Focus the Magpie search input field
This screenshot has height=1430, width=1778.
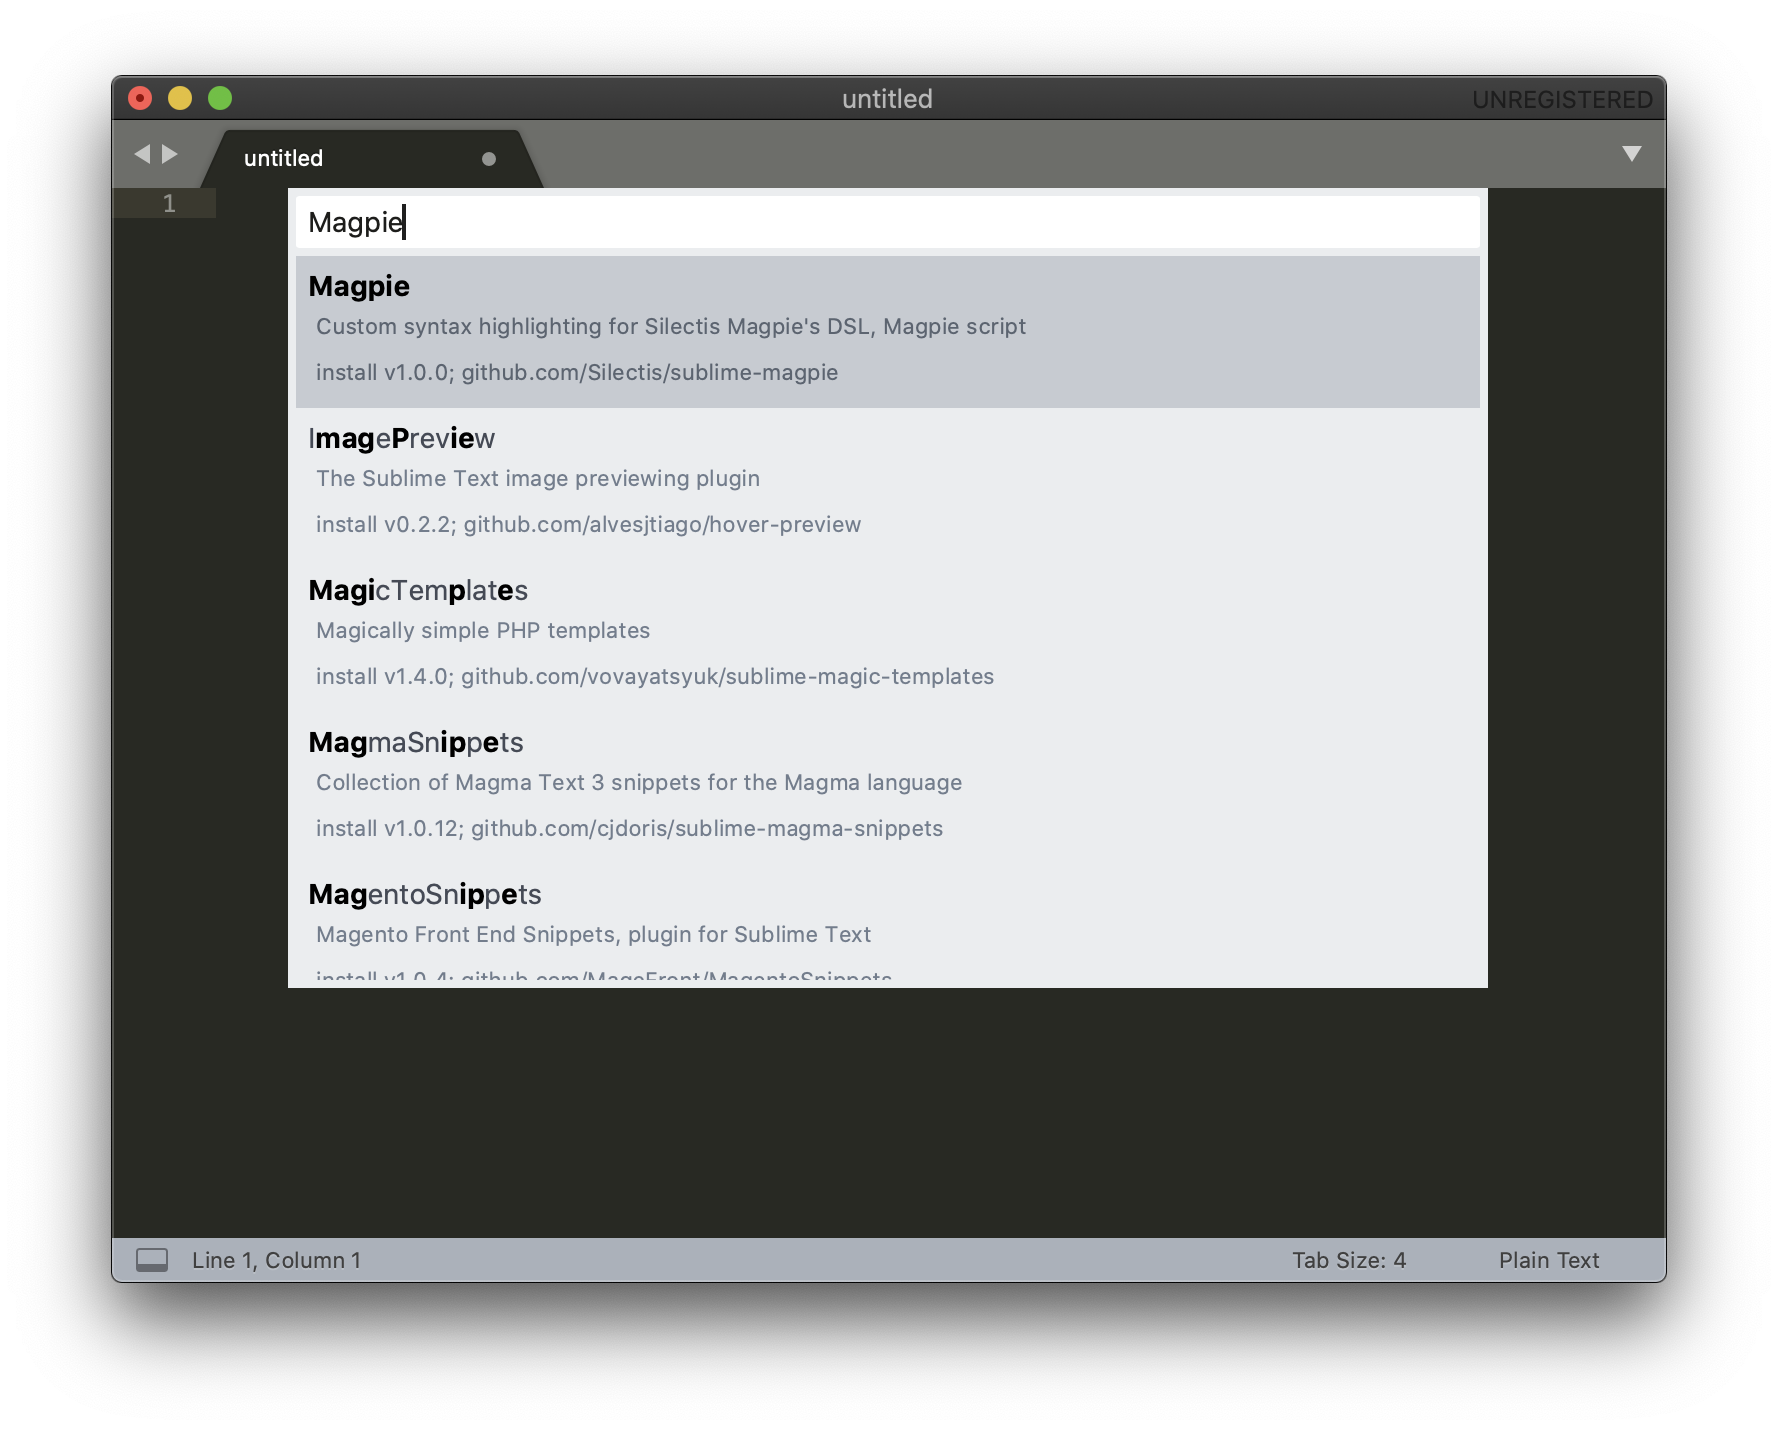coord(887,222)
